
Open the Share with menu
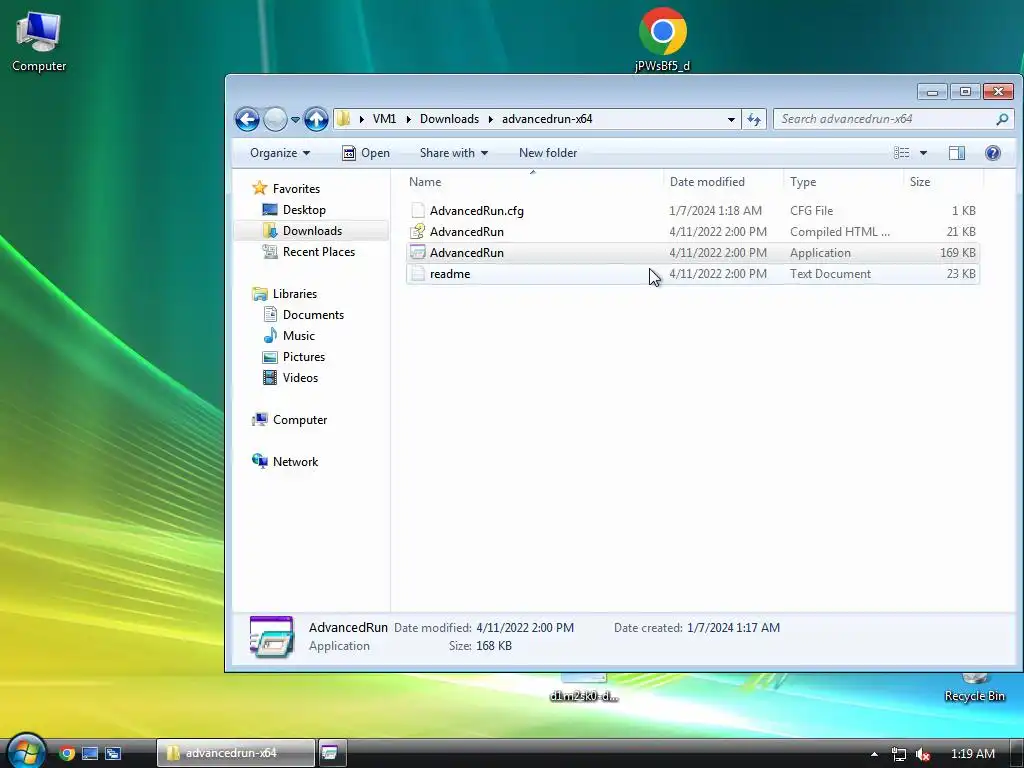coord(453,153)
